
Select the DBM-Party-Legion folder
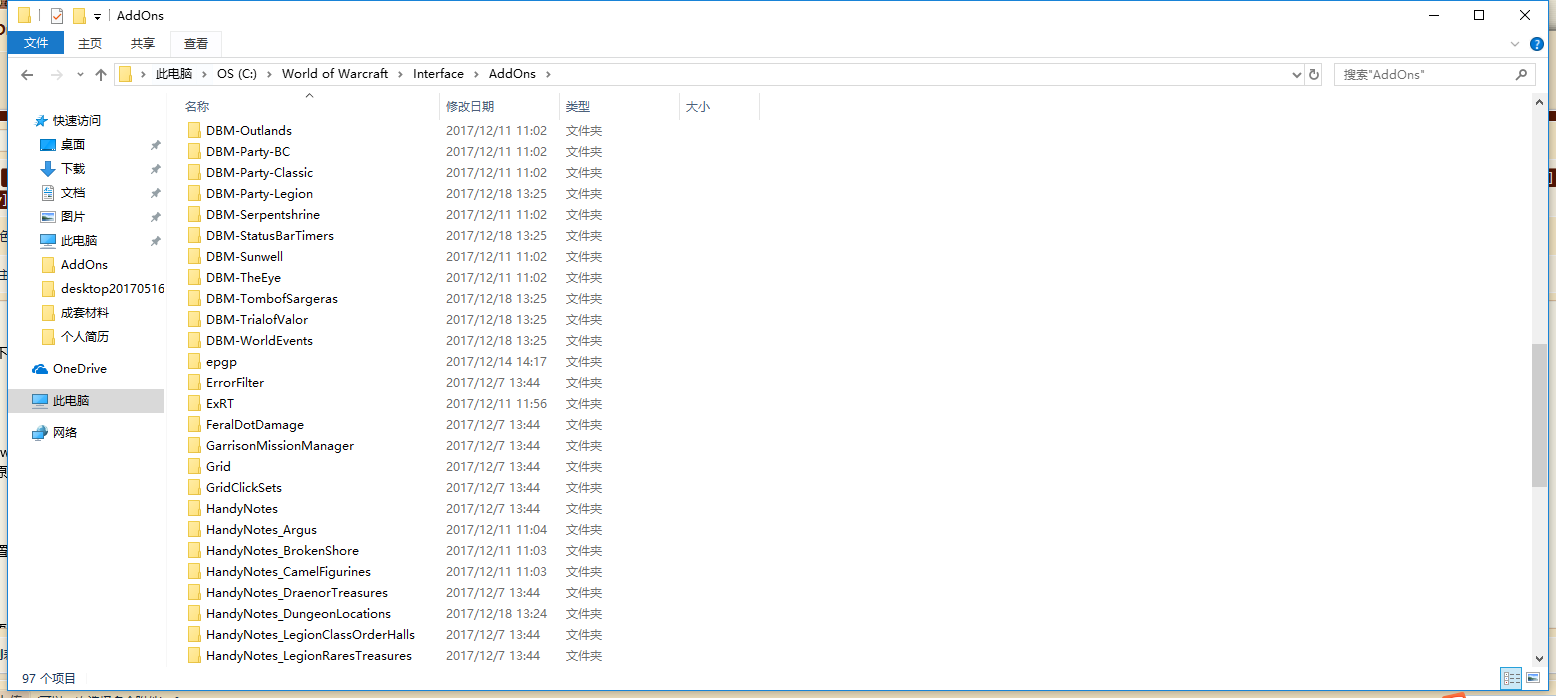(x=259, y=194)
